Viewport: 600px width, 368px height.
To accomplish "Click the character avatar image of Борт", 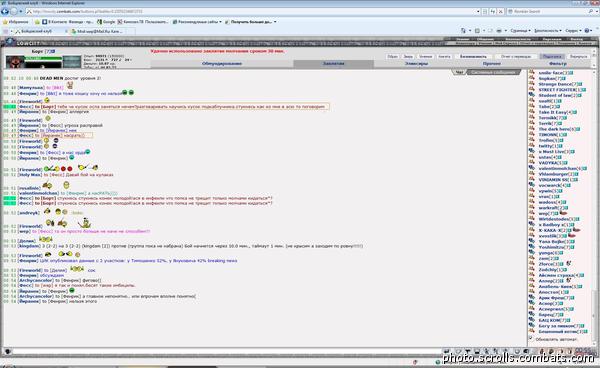I will pos(15,62).
